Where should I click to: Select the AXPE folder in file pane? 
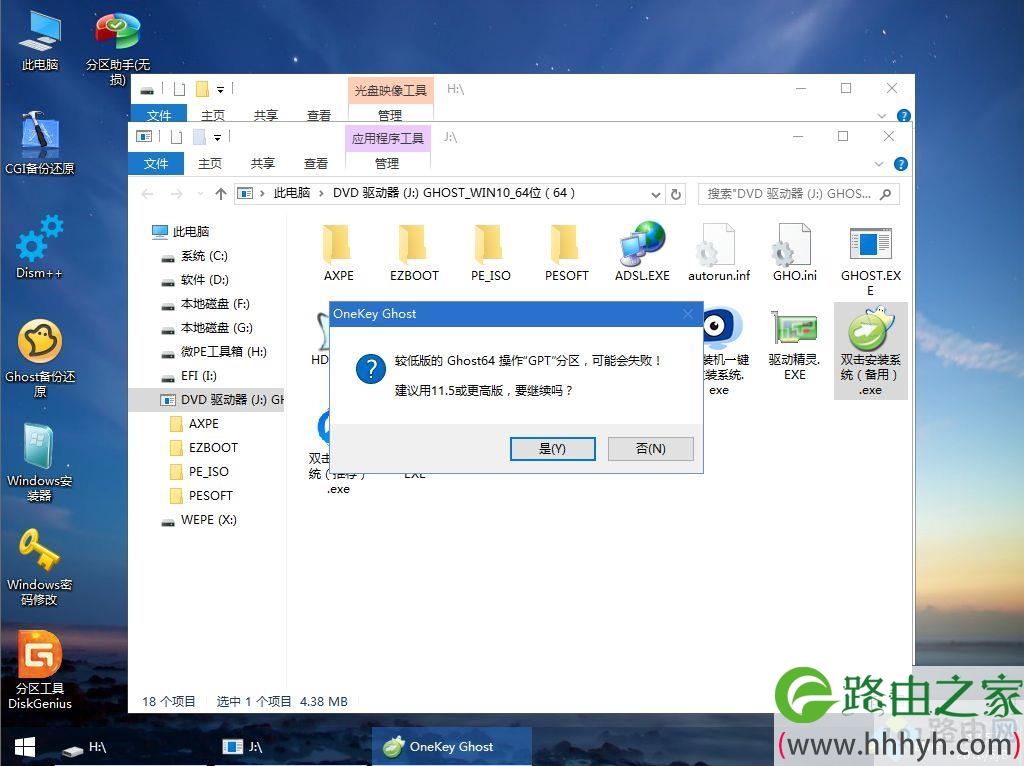(x=338, y=252)
